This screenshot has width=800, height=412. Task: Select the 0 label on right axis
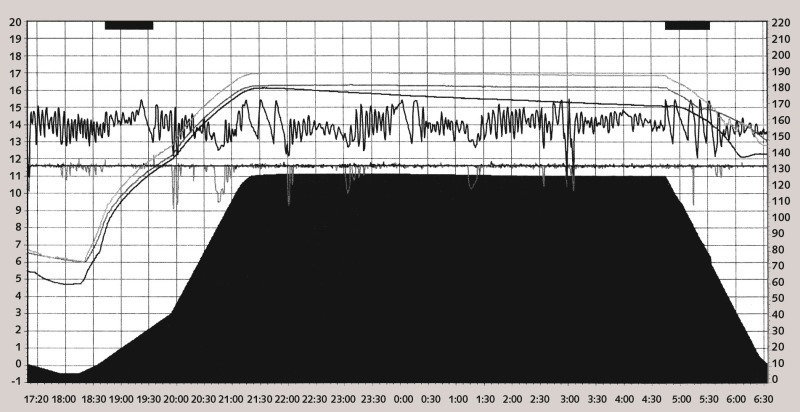[x=775, y=381]
